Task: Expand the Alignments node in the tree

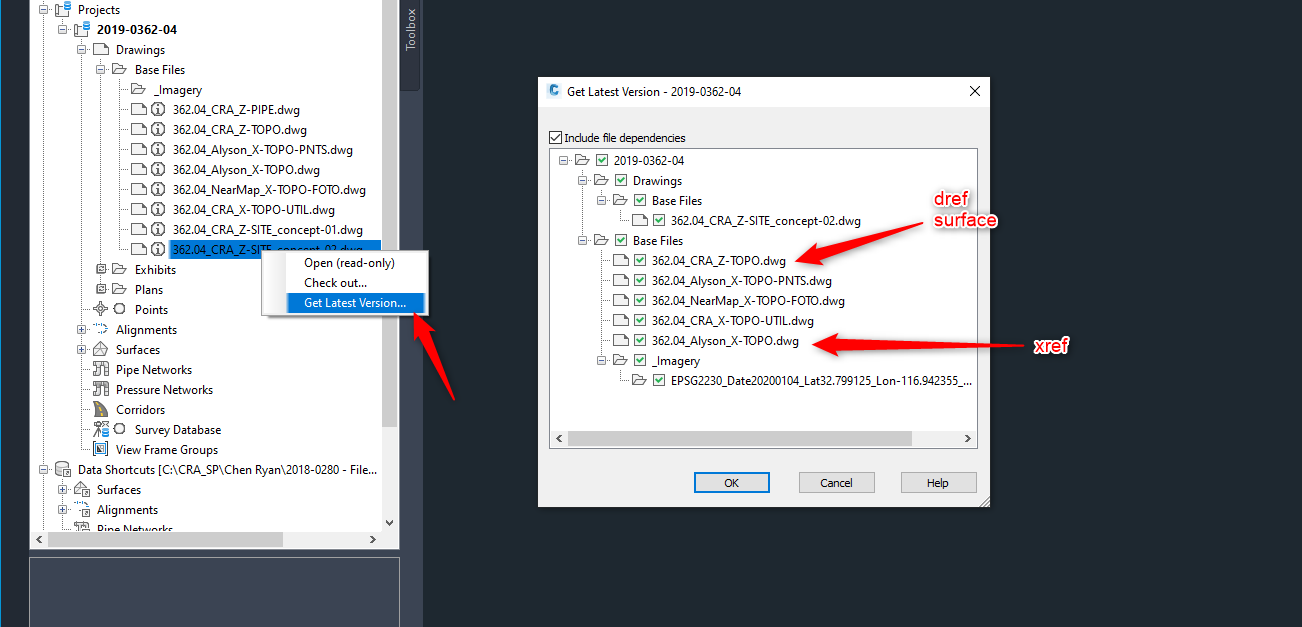Action: (84, 329)
